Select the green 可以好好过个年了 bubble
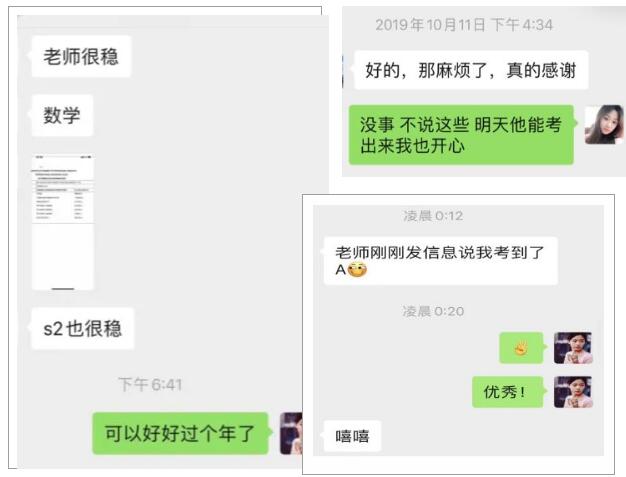Viewport: 626px width, 477px height. [180, 433]
